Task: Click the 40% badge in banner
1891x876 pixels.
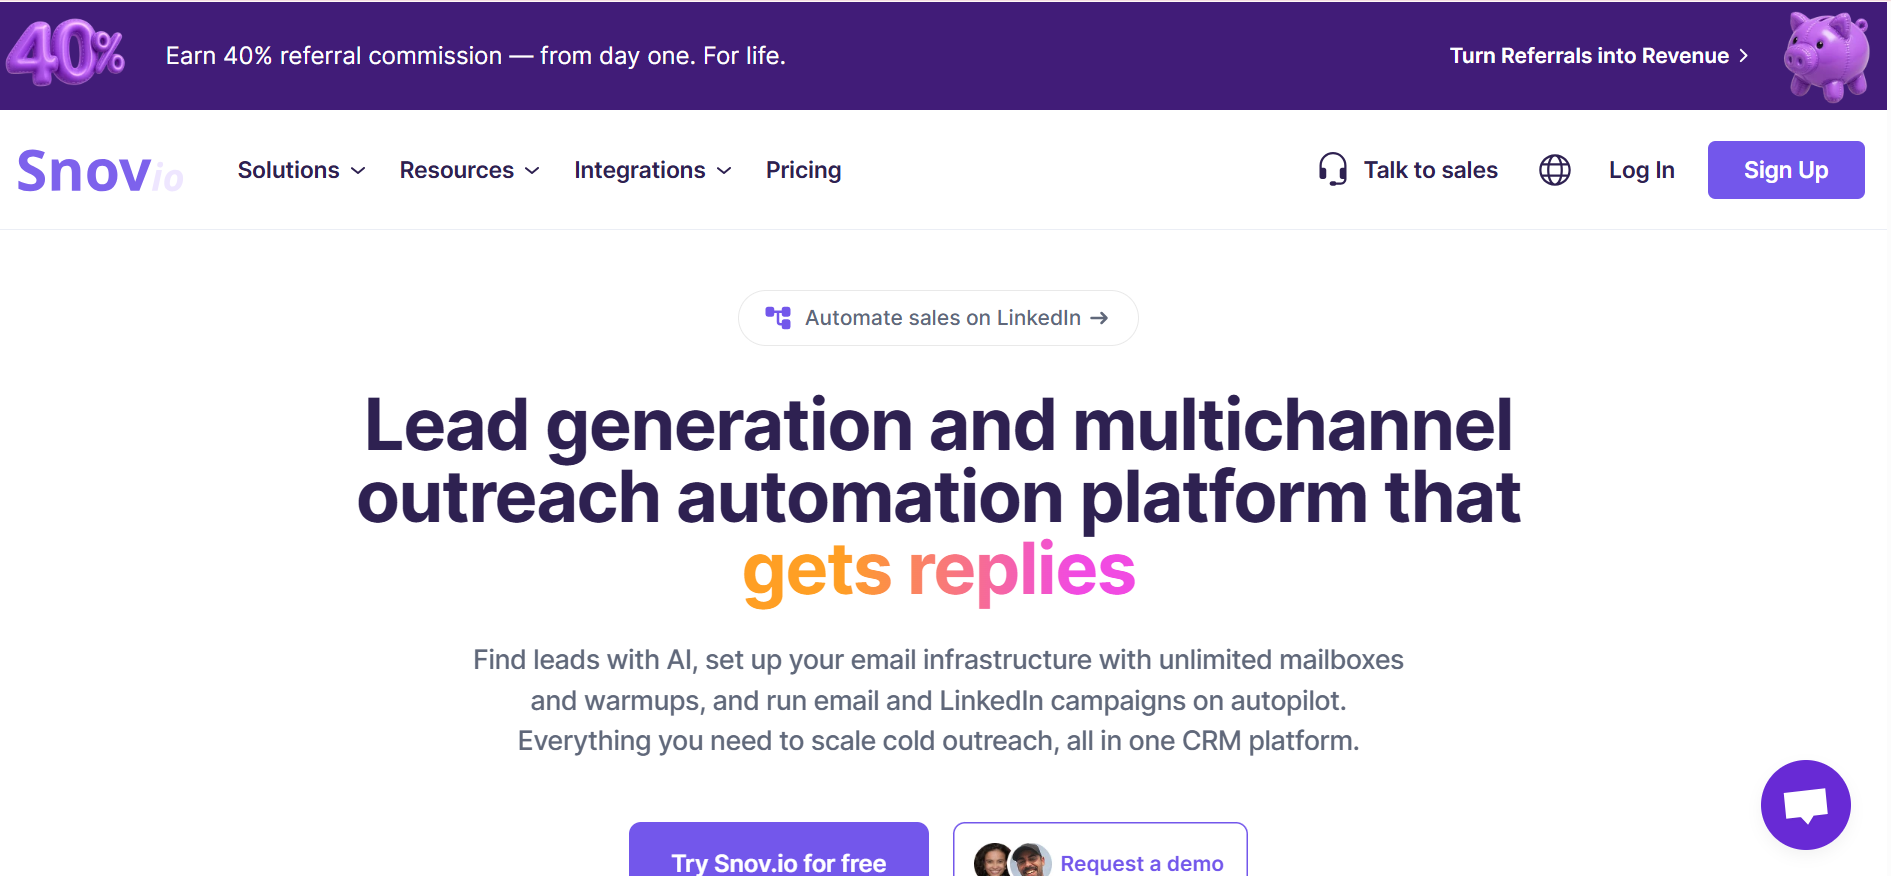Action: point(66,54)
